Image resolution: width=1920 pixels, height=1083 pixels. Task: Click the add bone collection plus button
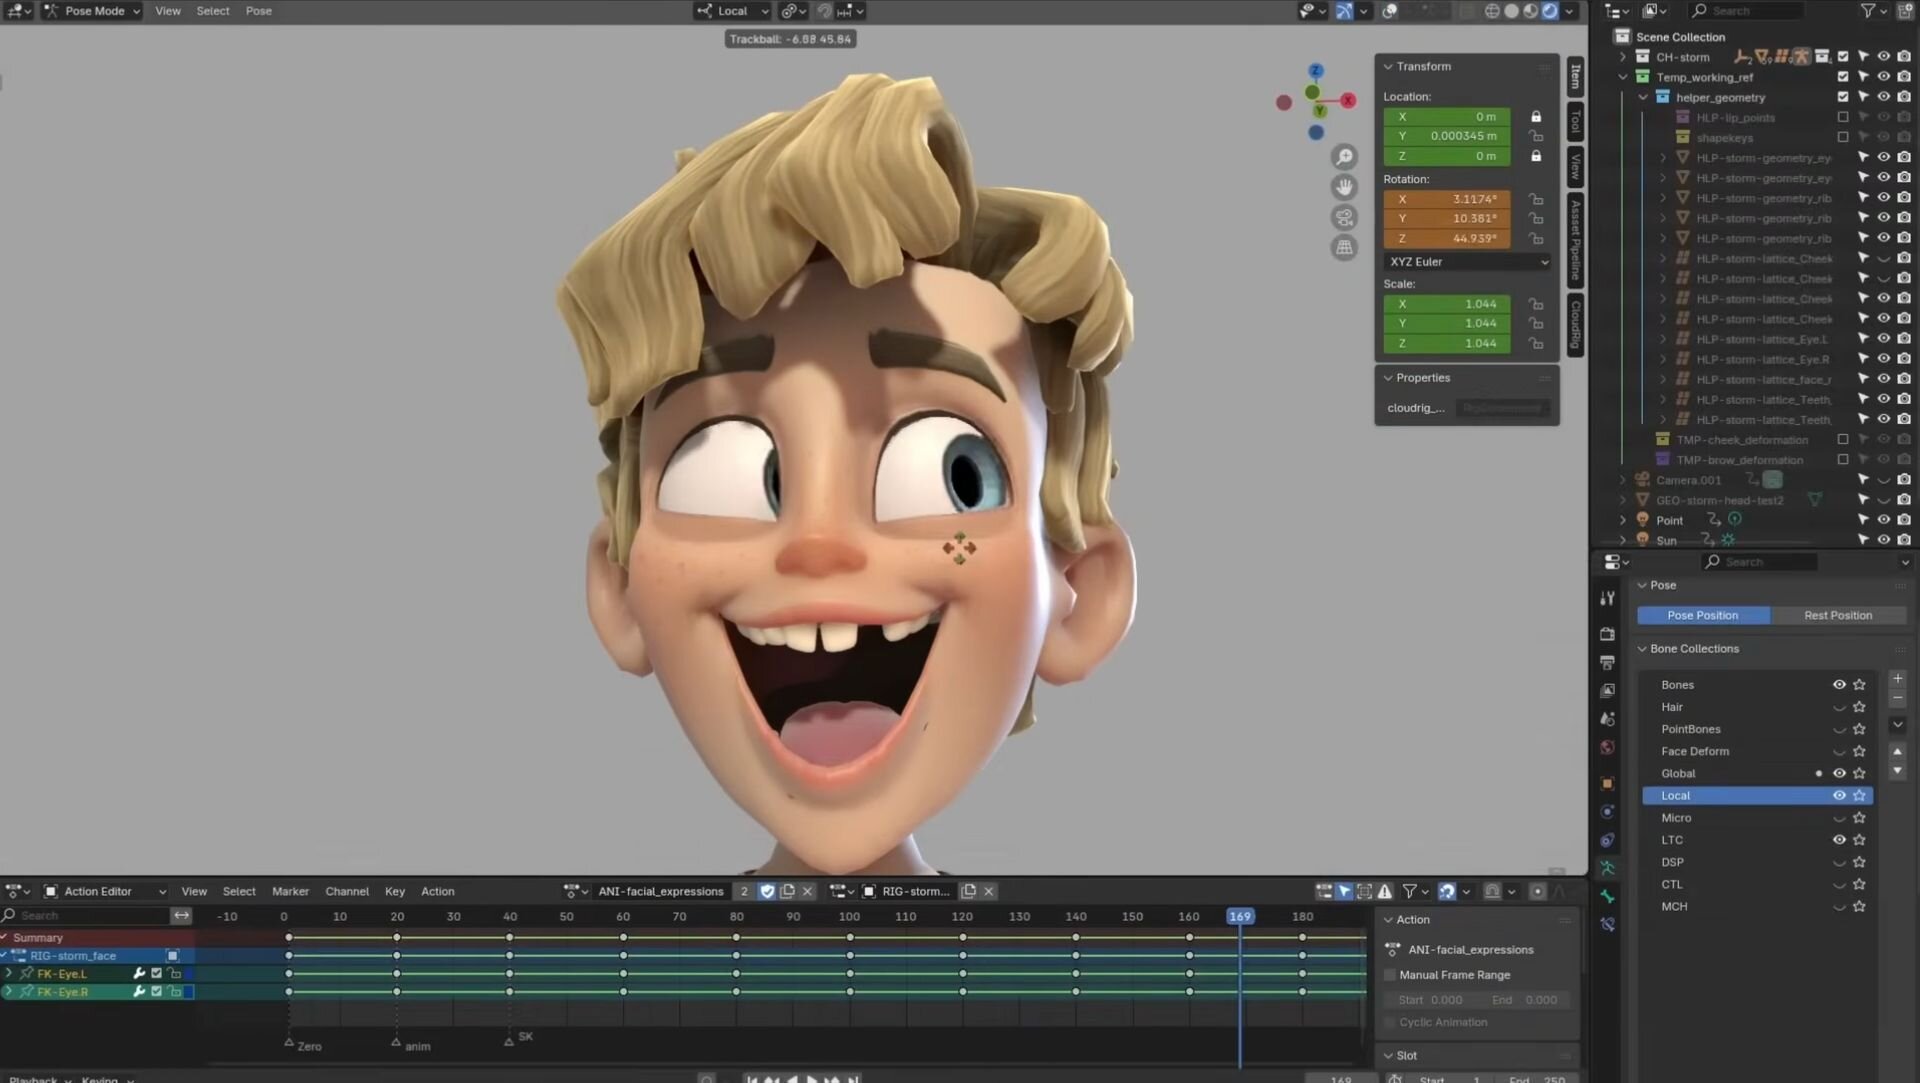pos(1897,679)
